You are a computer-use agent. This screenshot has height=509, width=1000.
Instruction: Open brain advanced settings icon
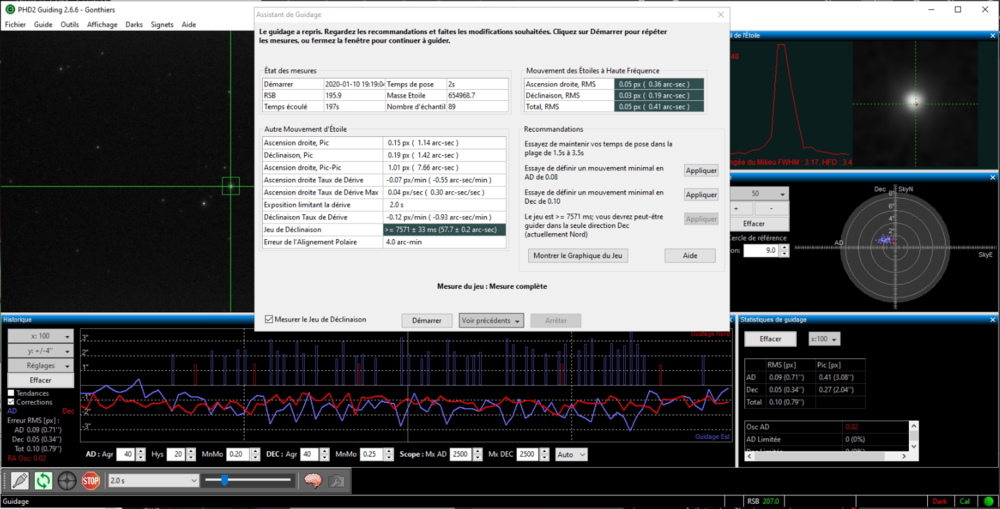pos(312,480)
